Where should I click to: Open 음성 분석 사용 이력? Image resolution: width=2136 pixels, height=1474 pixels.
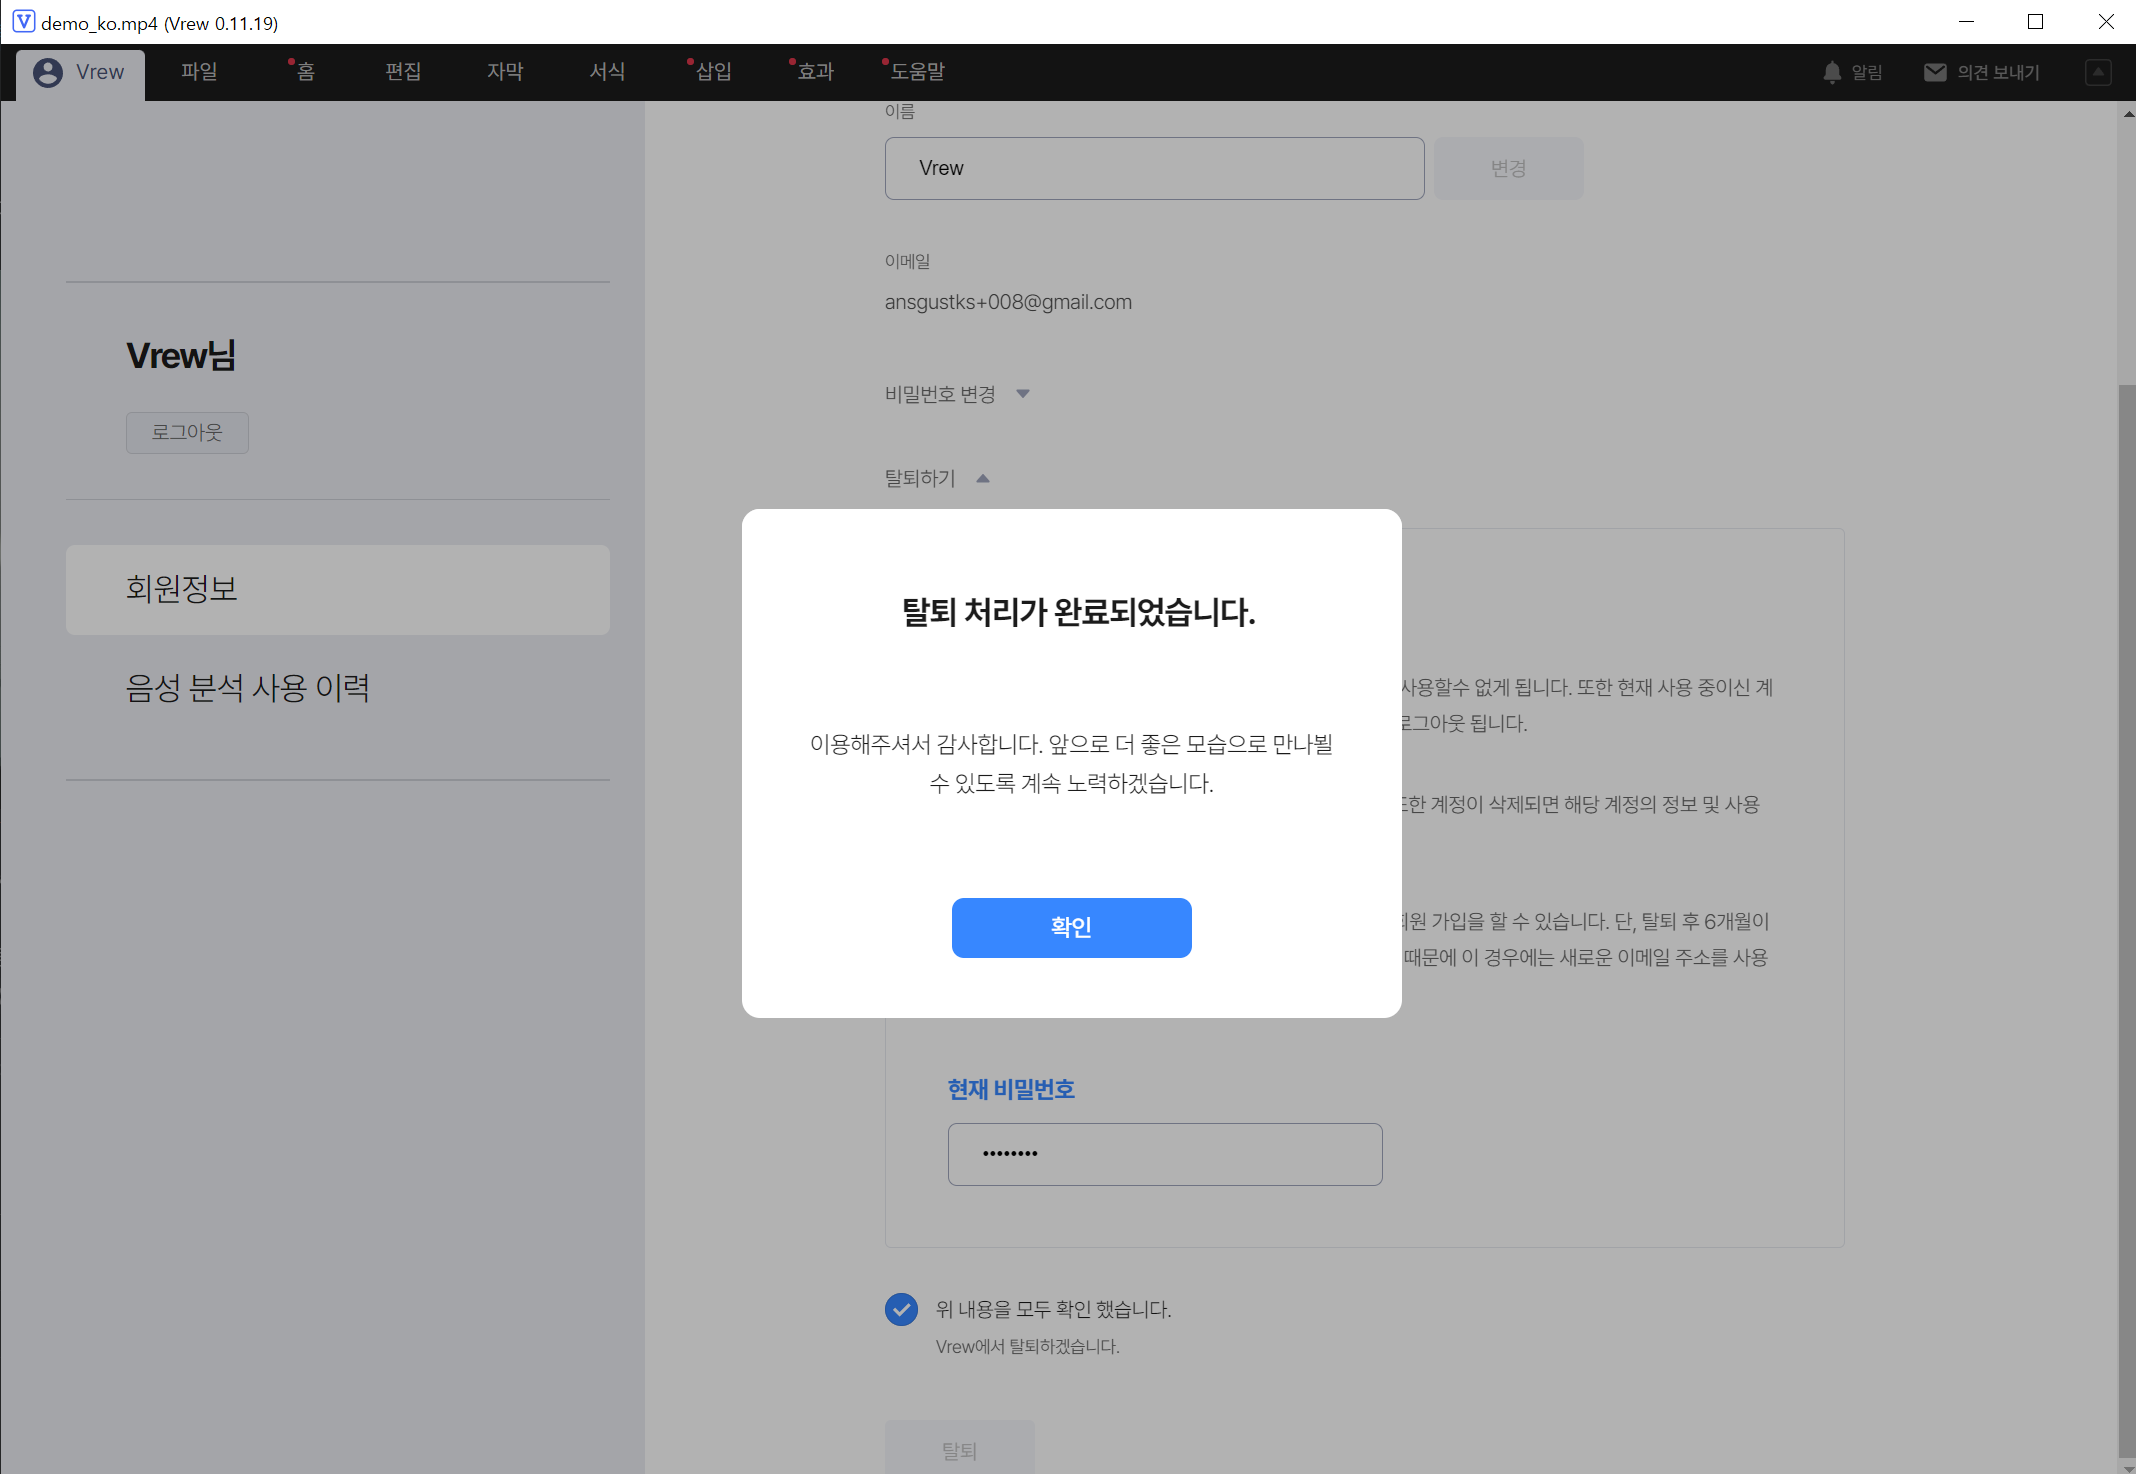pyautogui.click(x=247, y=687)
